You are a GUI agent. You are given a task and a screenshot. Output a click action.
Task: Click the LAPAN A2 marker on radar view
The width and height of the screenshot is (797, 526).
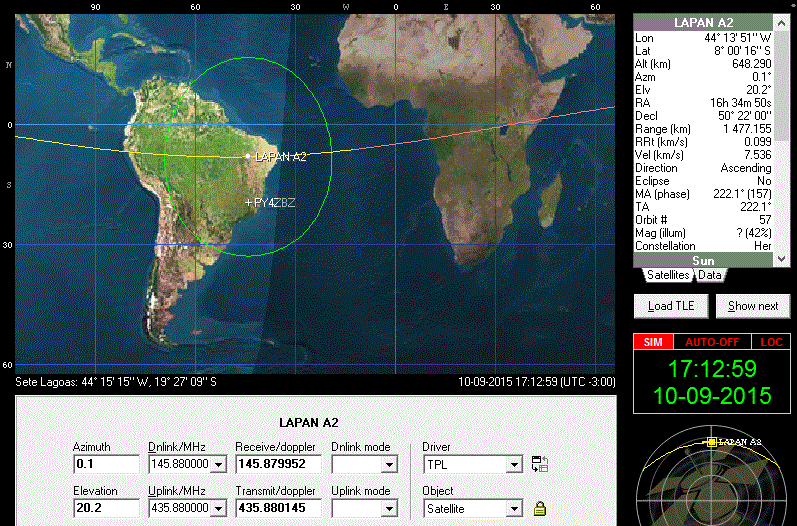tap(712, 442)
